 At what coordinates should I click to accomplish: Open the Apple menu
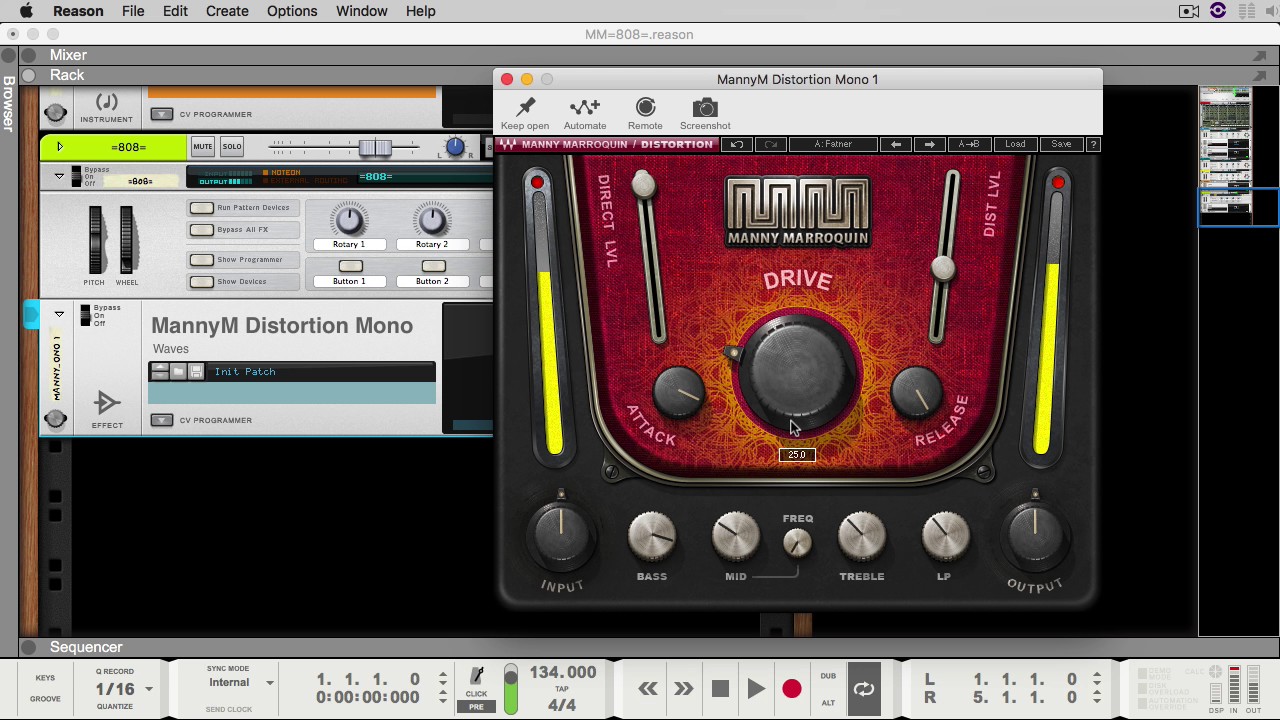click(x=26, y=11)
